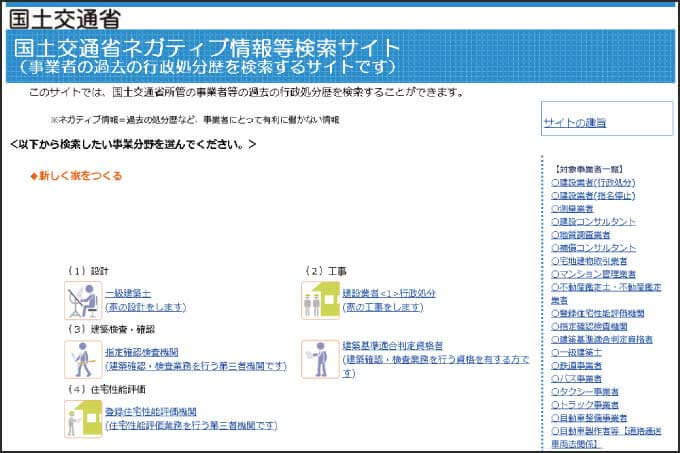Click the (4) 住宅性能評価 section heading
The image size is (680, 453).
point(107,389)
